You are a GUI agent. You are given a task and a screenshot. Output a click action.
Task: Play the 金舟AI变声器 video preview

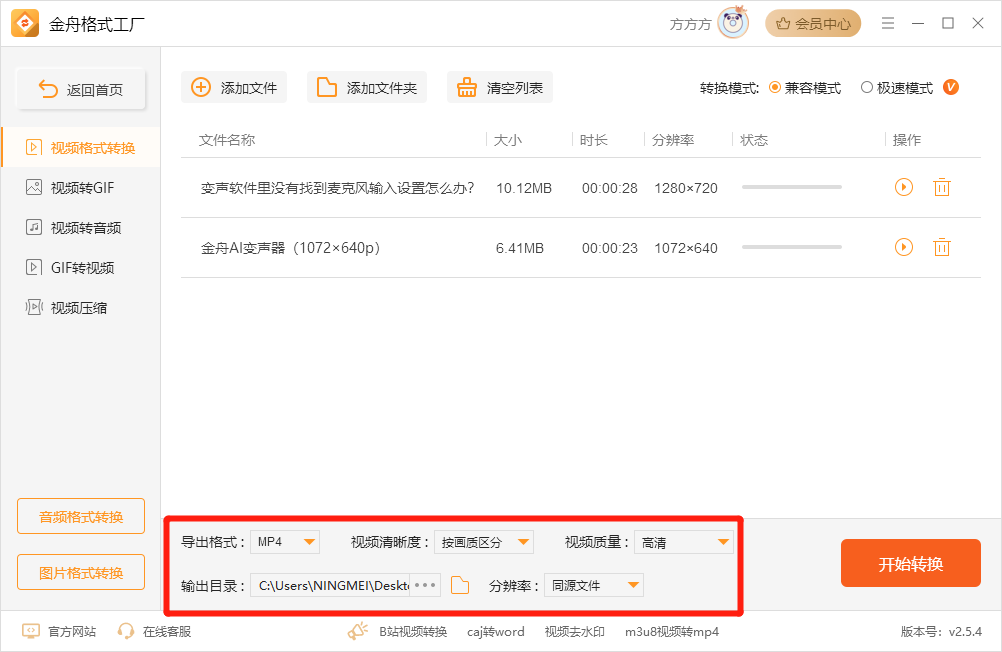(903, 247)
